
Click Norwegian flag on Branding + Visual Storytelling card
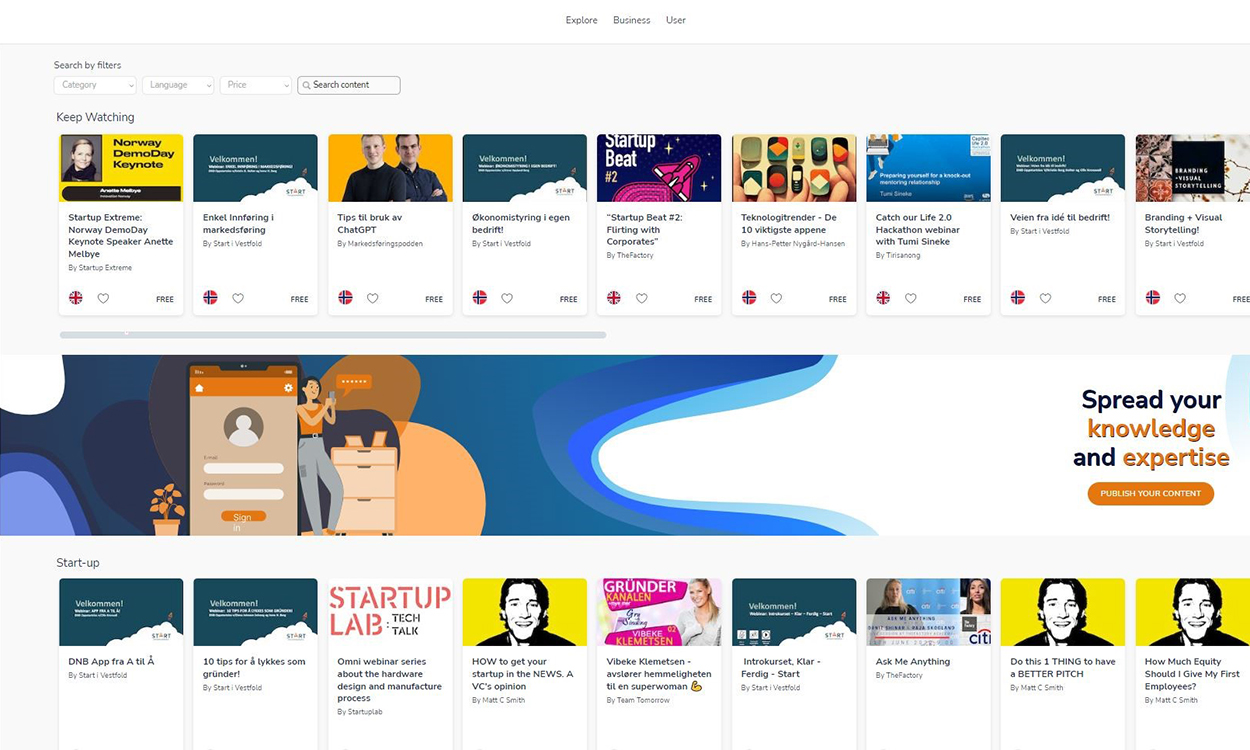coord(1152,298)
